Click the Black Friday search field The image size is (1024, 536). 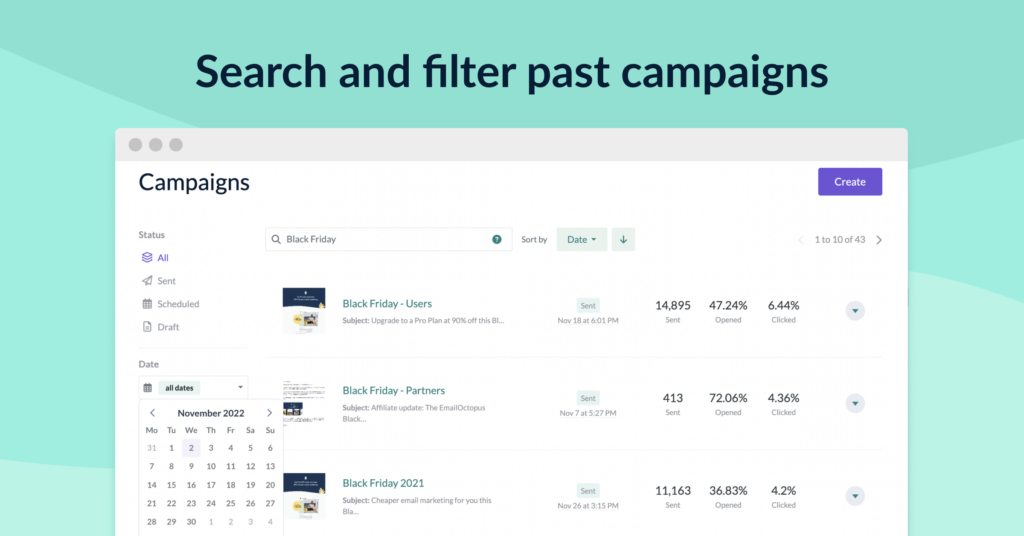[x=385, y=240]
